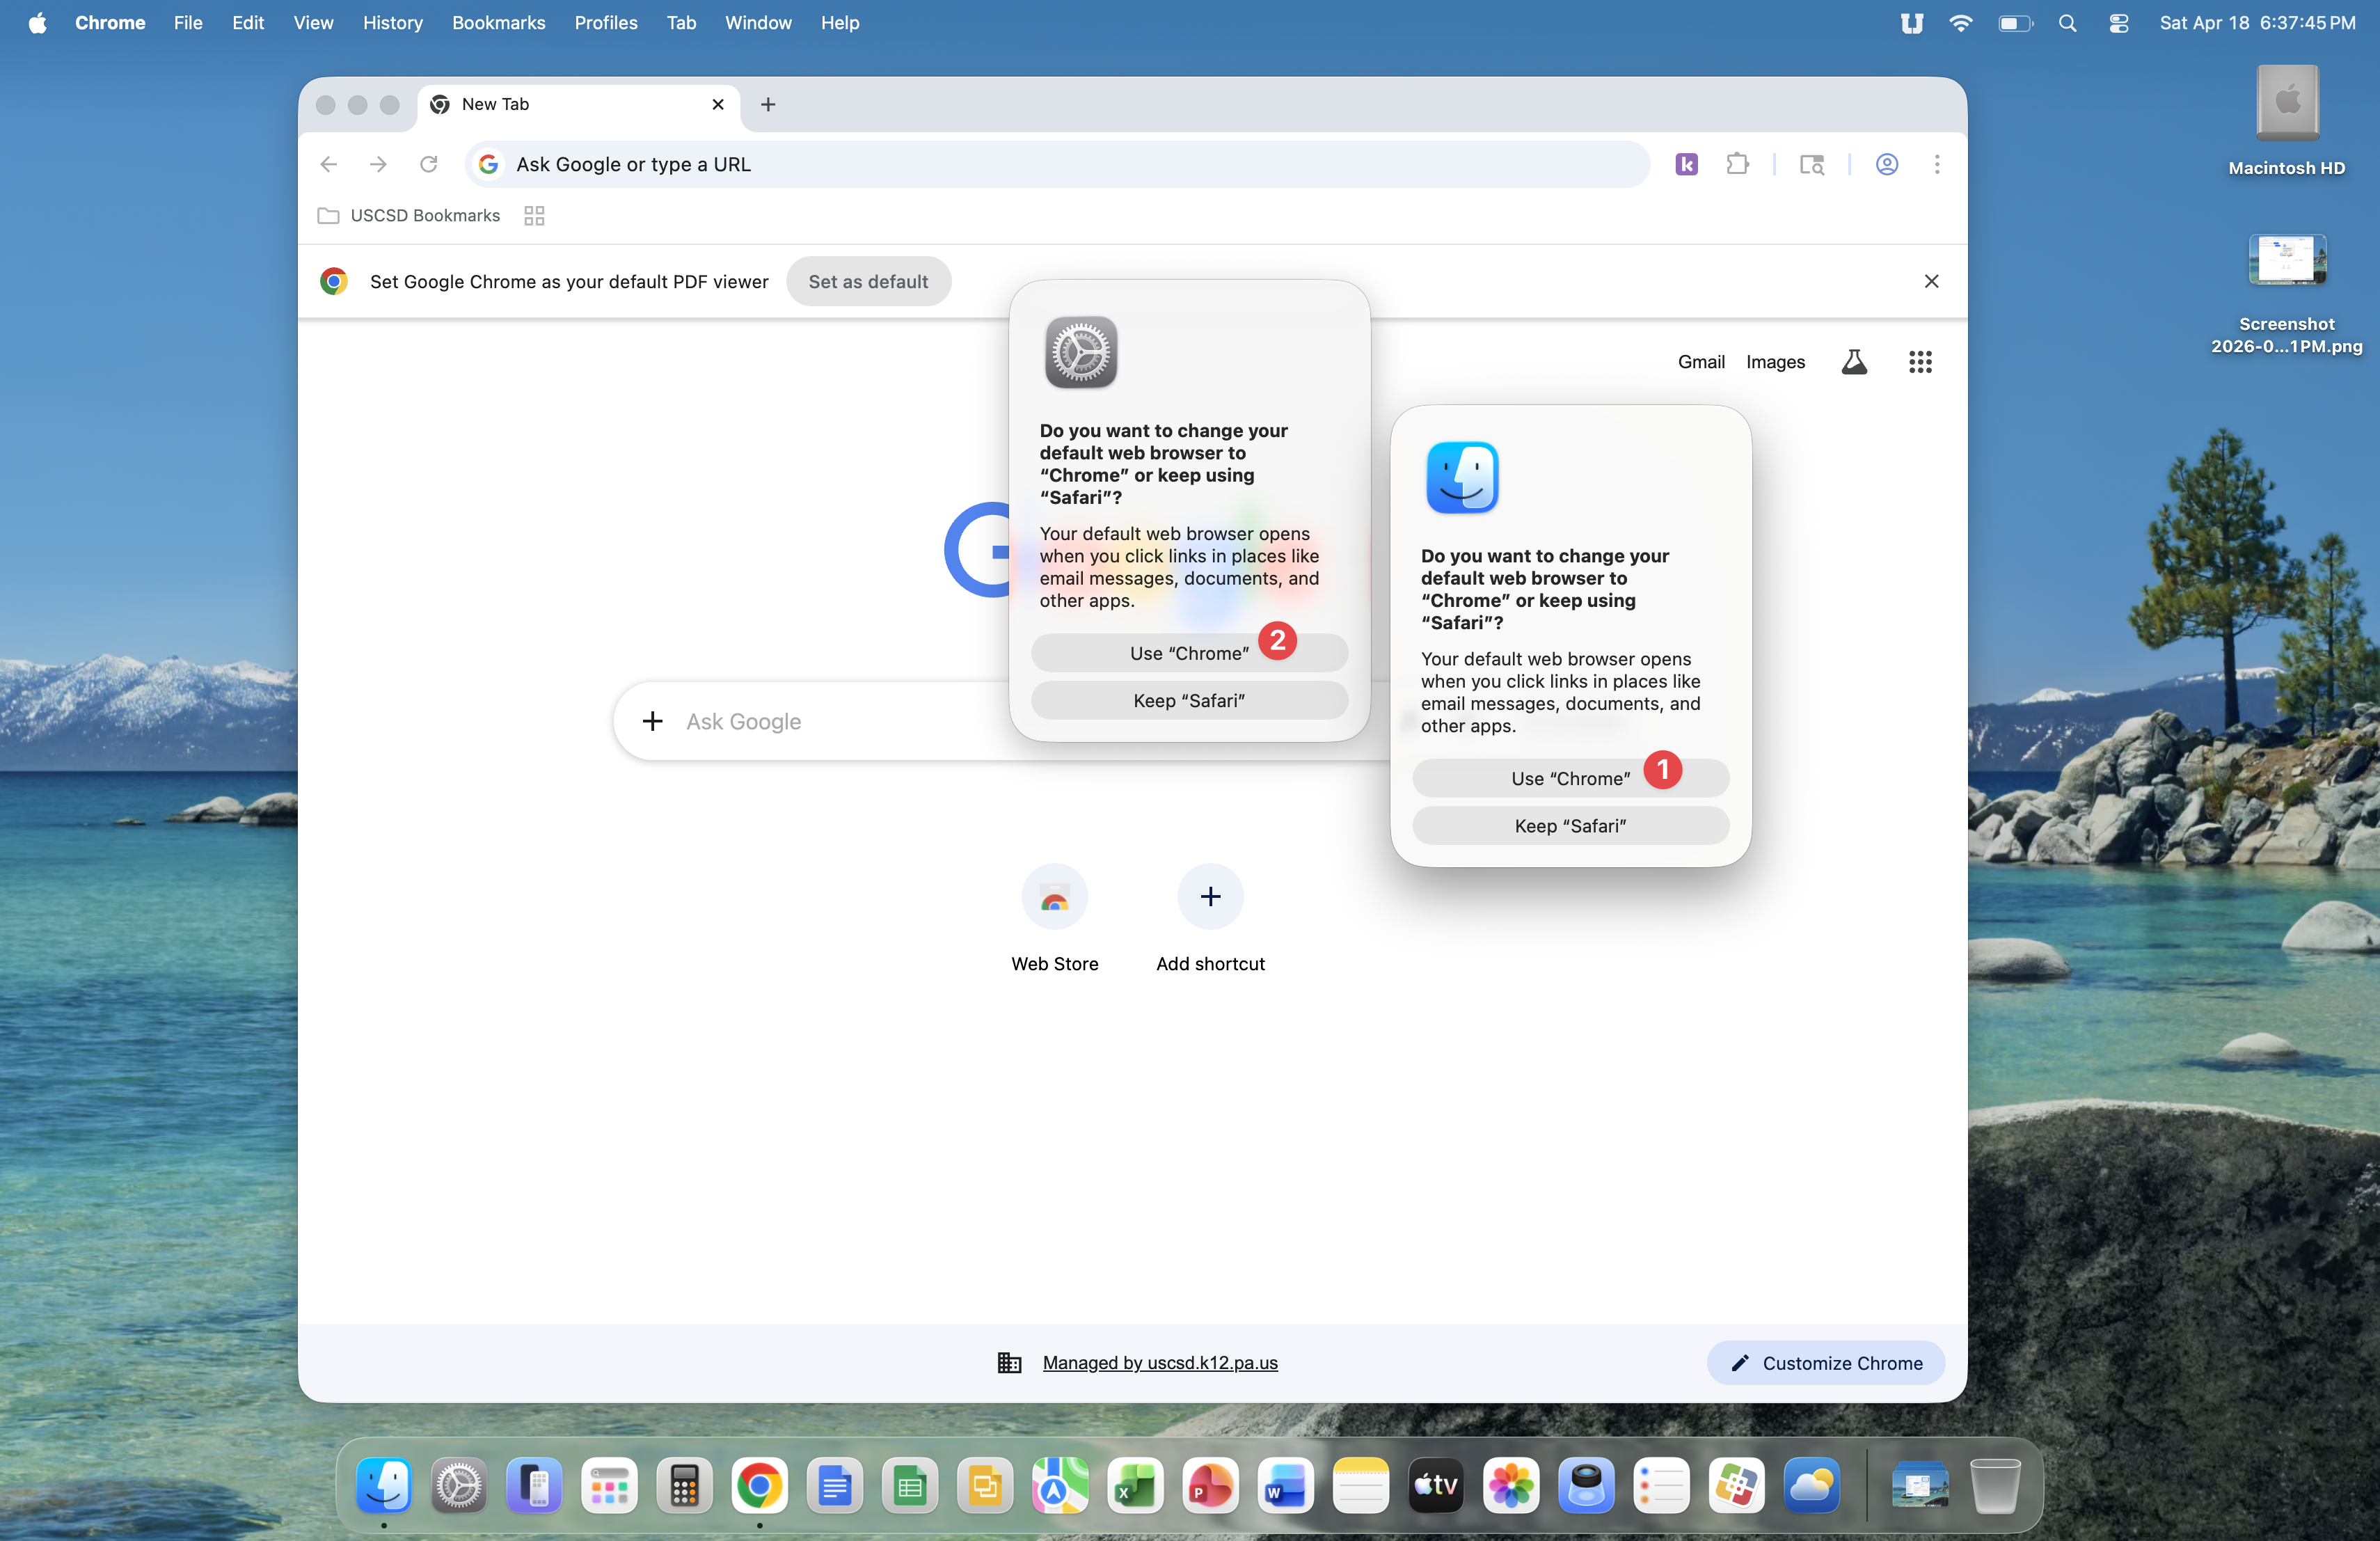Open the Extensions puzzle icon
2380x1541 pixels.
[1738, 164]
